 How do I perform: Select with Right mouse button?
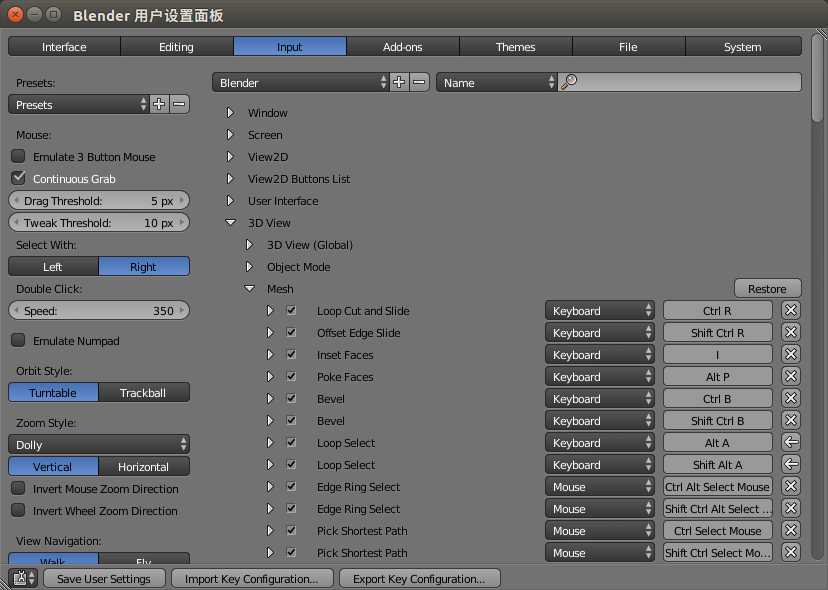(144, 267)
